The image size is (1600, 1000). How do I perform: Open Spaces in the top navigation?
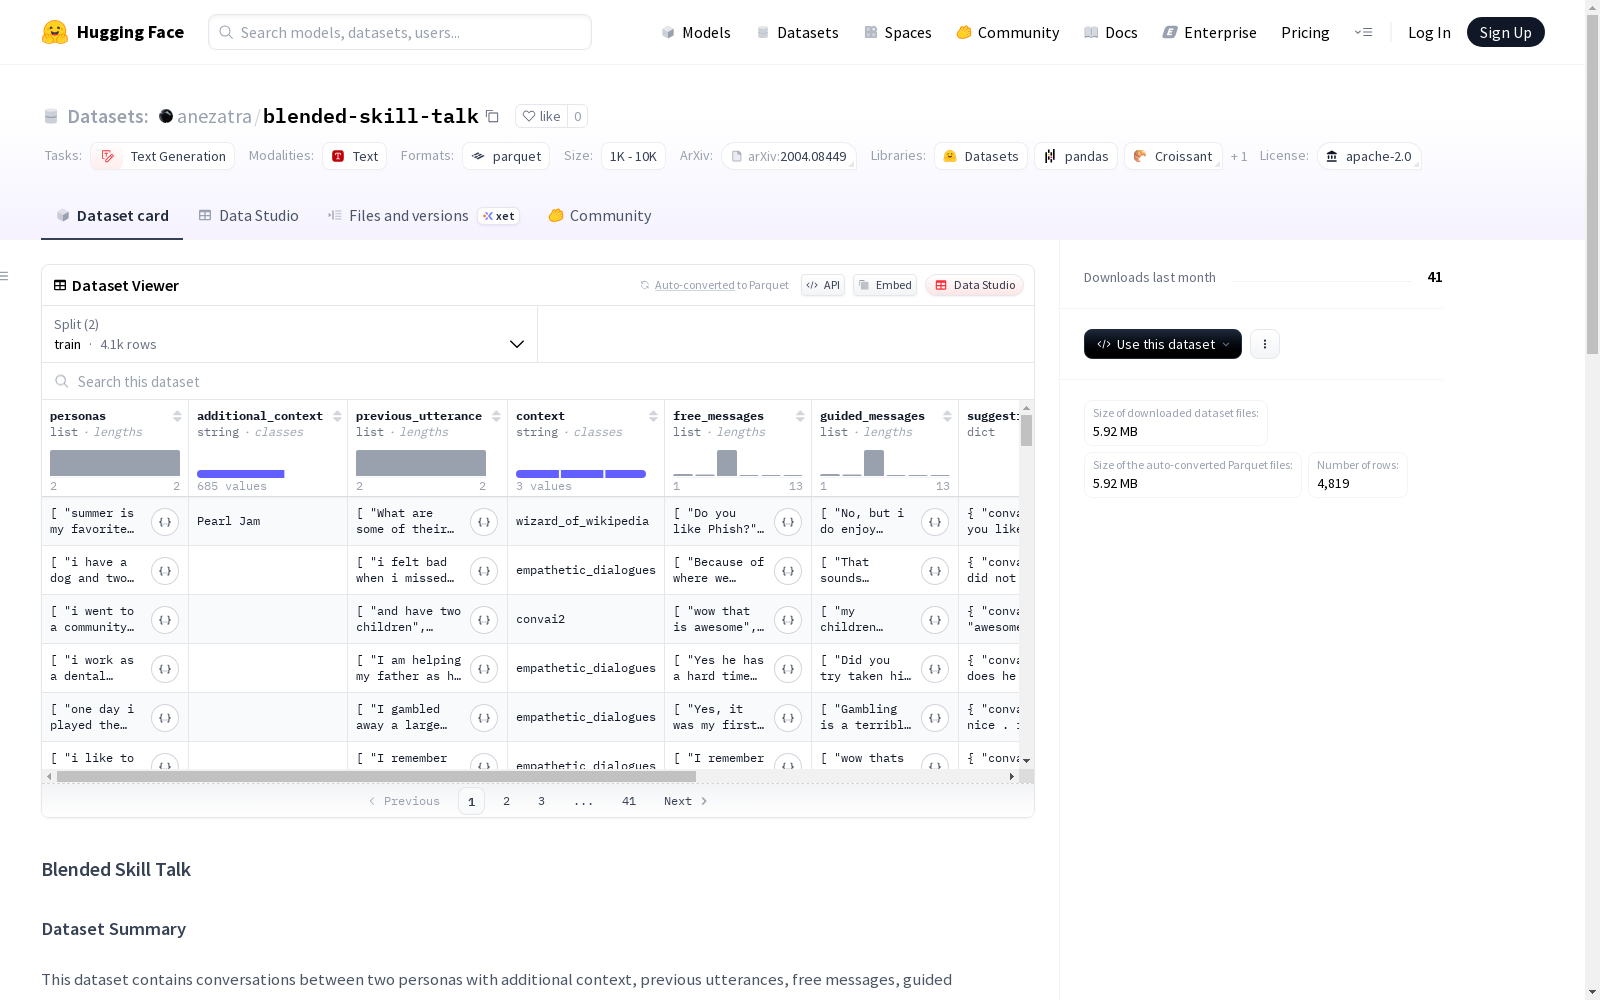tap(898, 32)
